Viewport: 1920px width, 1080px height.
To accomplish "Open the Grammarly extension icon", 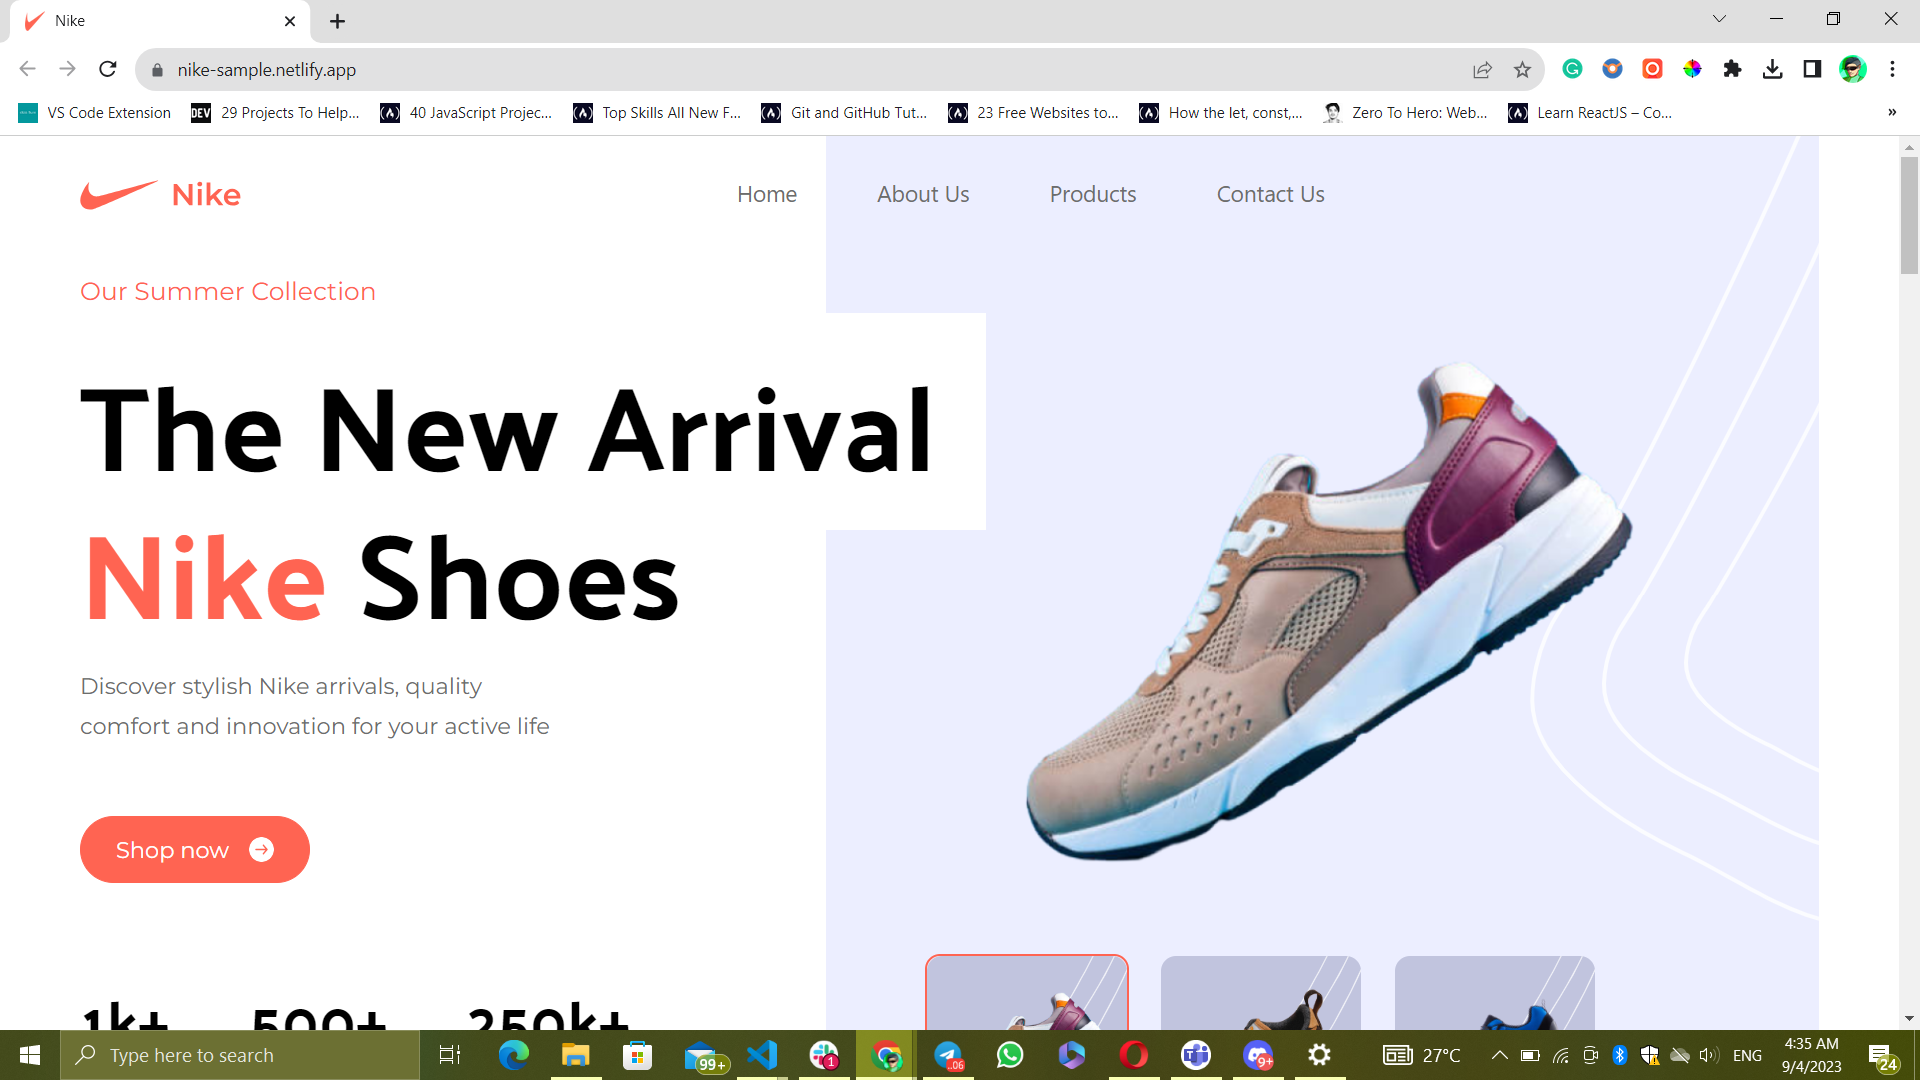I will tap(1572, 69).
